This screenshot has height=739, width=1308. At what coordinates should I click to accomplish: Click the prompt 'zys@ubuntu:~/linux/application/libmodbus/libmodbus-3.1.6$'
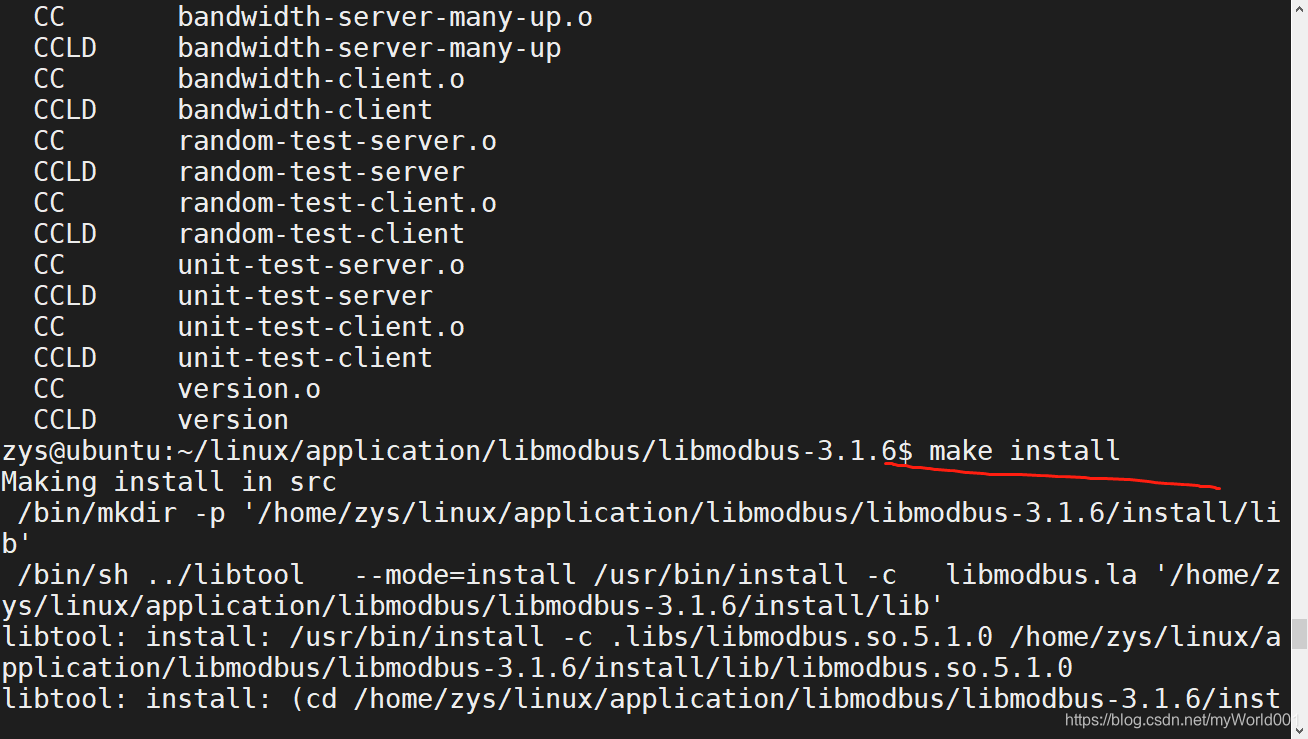point(457,451)
